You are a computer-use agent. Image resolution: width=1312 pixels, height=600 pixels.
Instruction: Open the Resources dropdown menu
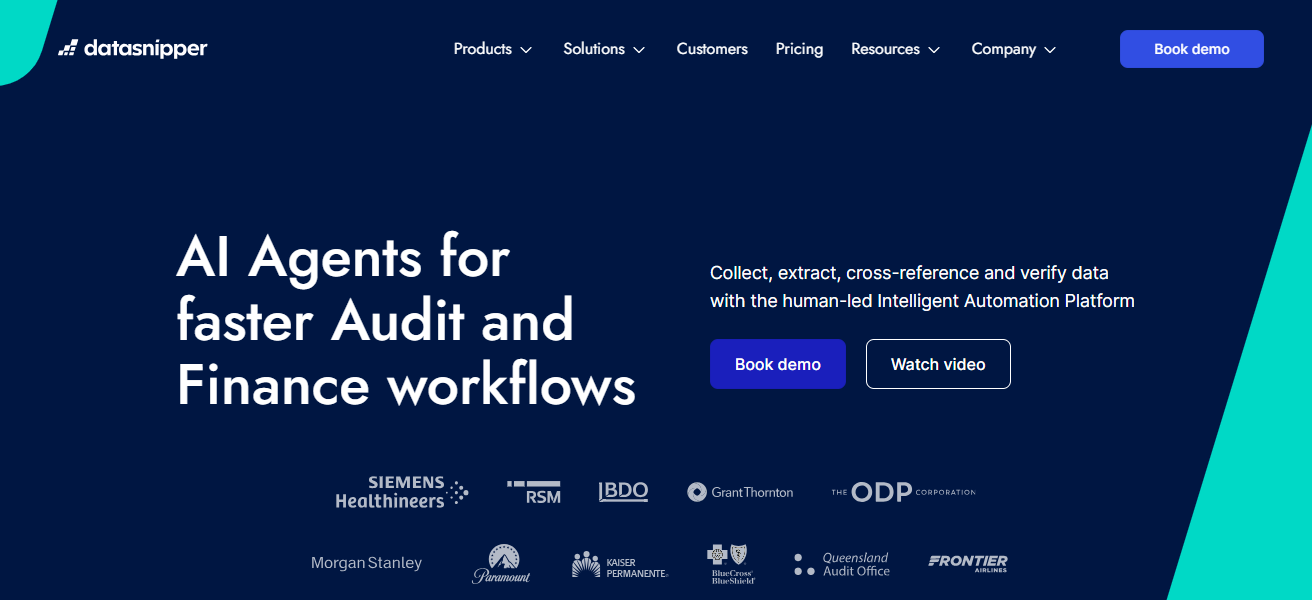point(895,49)
